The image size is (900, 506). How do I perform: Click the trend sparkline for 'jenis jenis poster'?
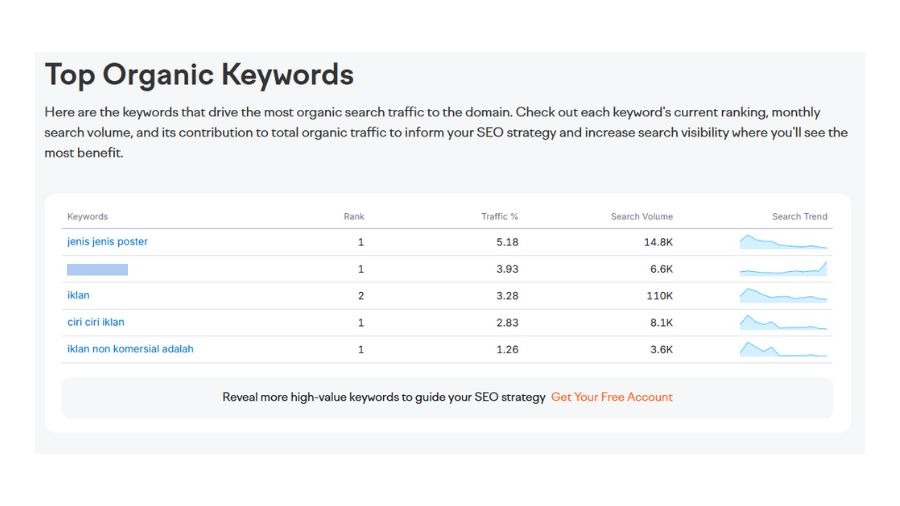pyautogui.click(x=783, y=242)
